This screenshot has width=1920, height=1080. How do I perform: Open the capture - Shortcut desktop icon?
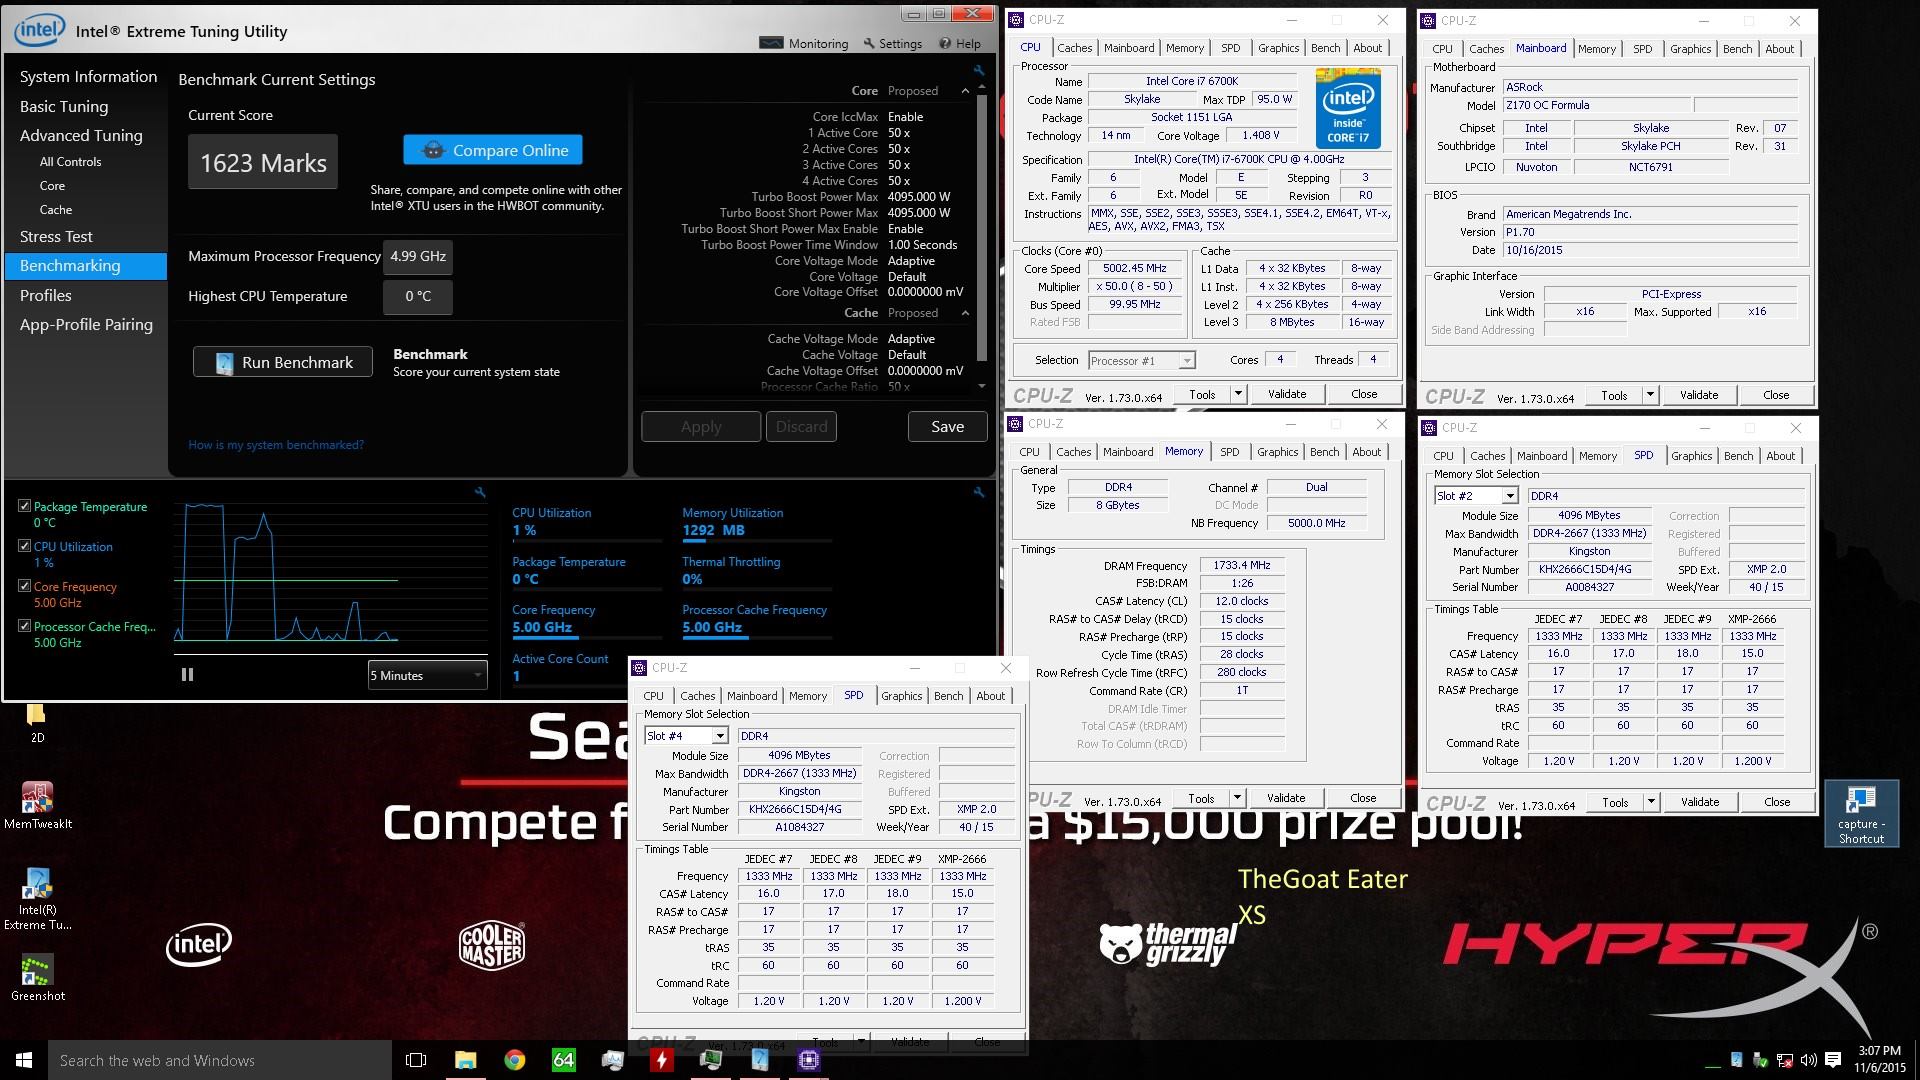pos(1861,814)
